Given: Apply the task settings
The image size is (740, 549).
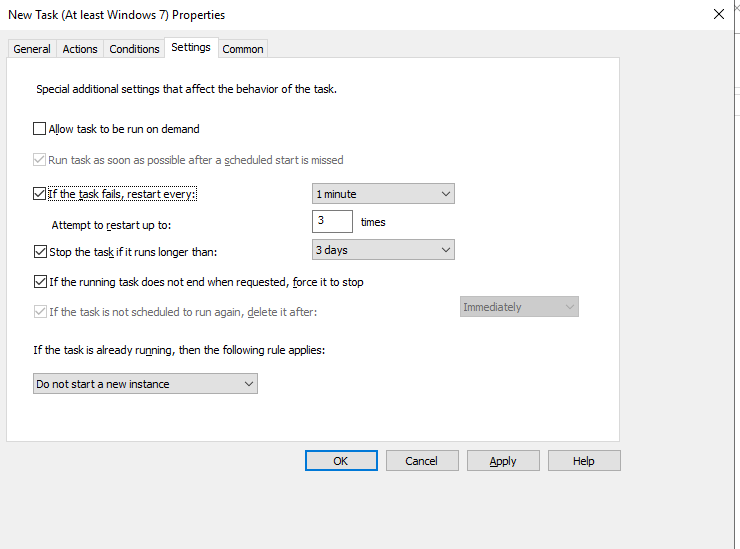Looking at the screenshot, I should coord(503,461).
